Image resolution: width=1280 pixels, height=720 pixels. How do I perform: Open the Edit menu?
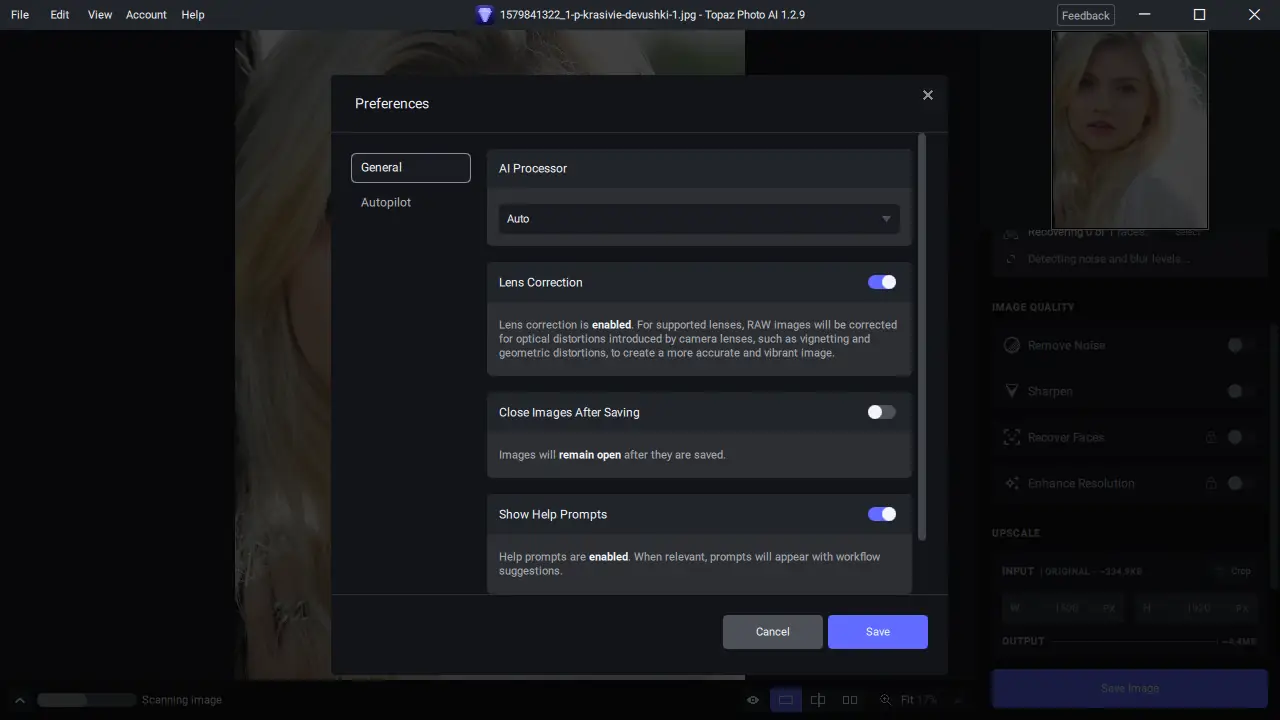[60, 15]
